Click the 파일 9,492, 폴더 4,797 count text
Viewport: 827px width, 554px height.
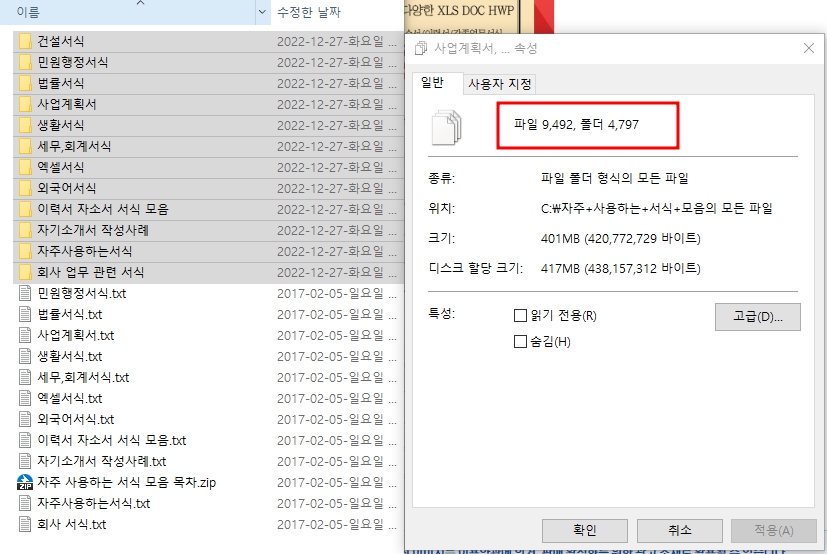576,125
